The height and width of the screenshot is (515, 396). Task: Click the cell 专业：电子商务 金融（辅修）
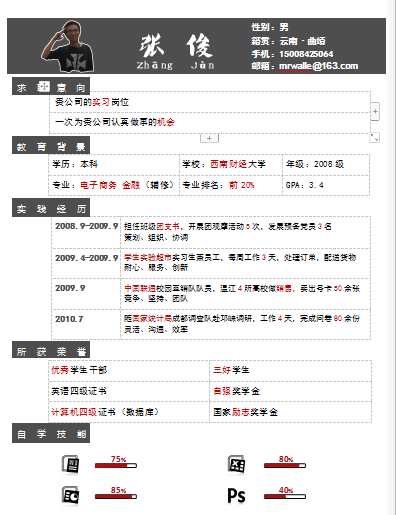(x=114, y=185)
